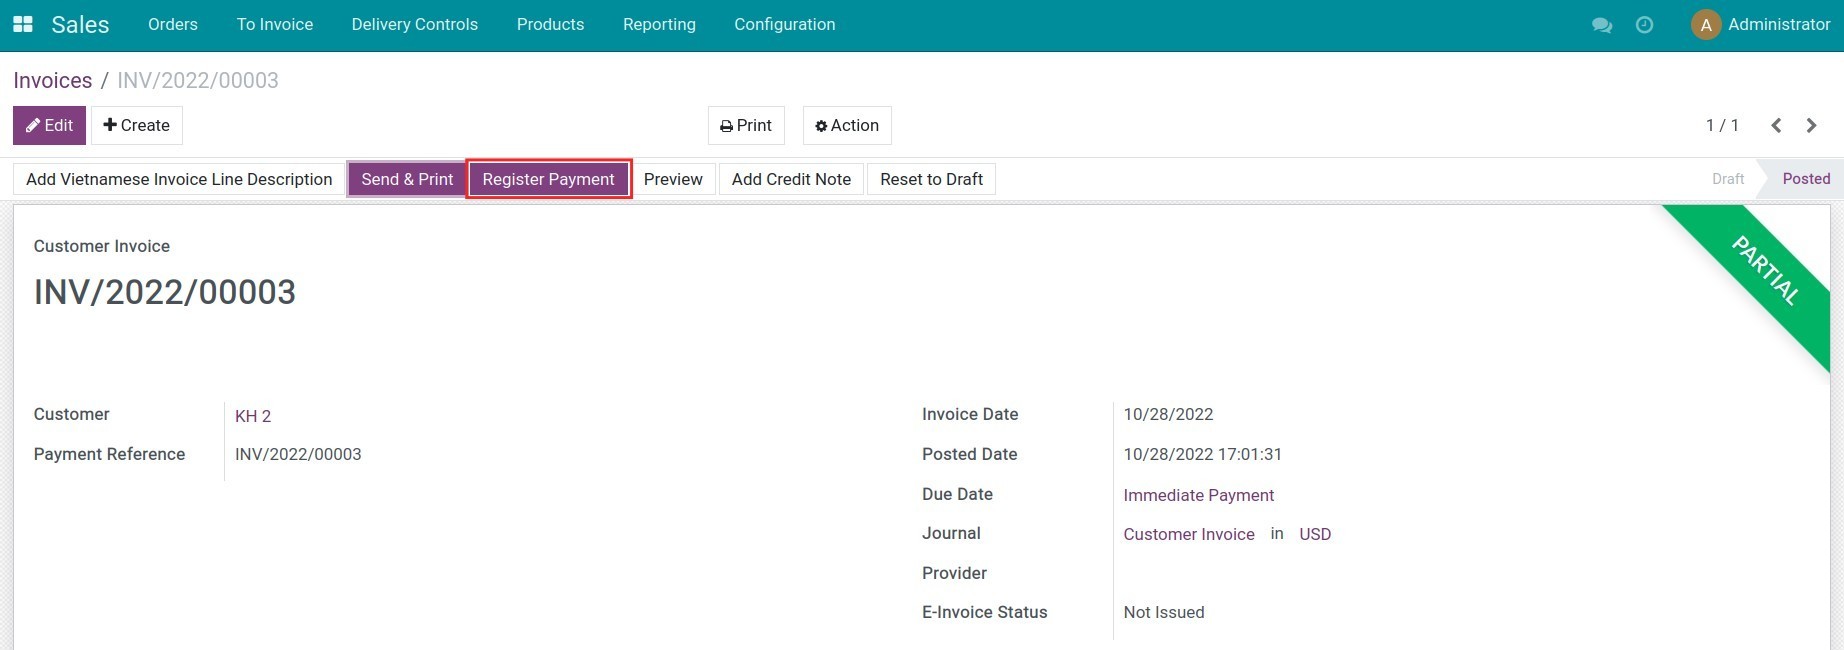Click the Customer Invoice heading
The height and width of the screenshot is (650, 1844).
[102, 246]
